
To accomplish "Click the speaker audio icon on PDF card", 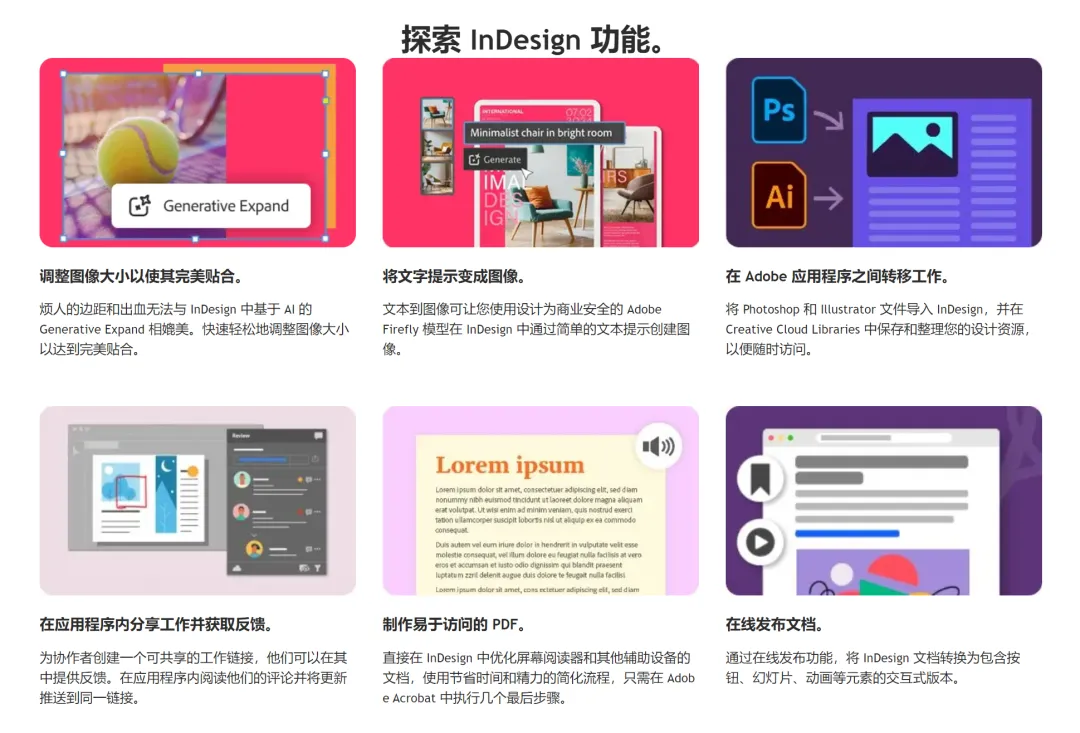I will point(658,446).
